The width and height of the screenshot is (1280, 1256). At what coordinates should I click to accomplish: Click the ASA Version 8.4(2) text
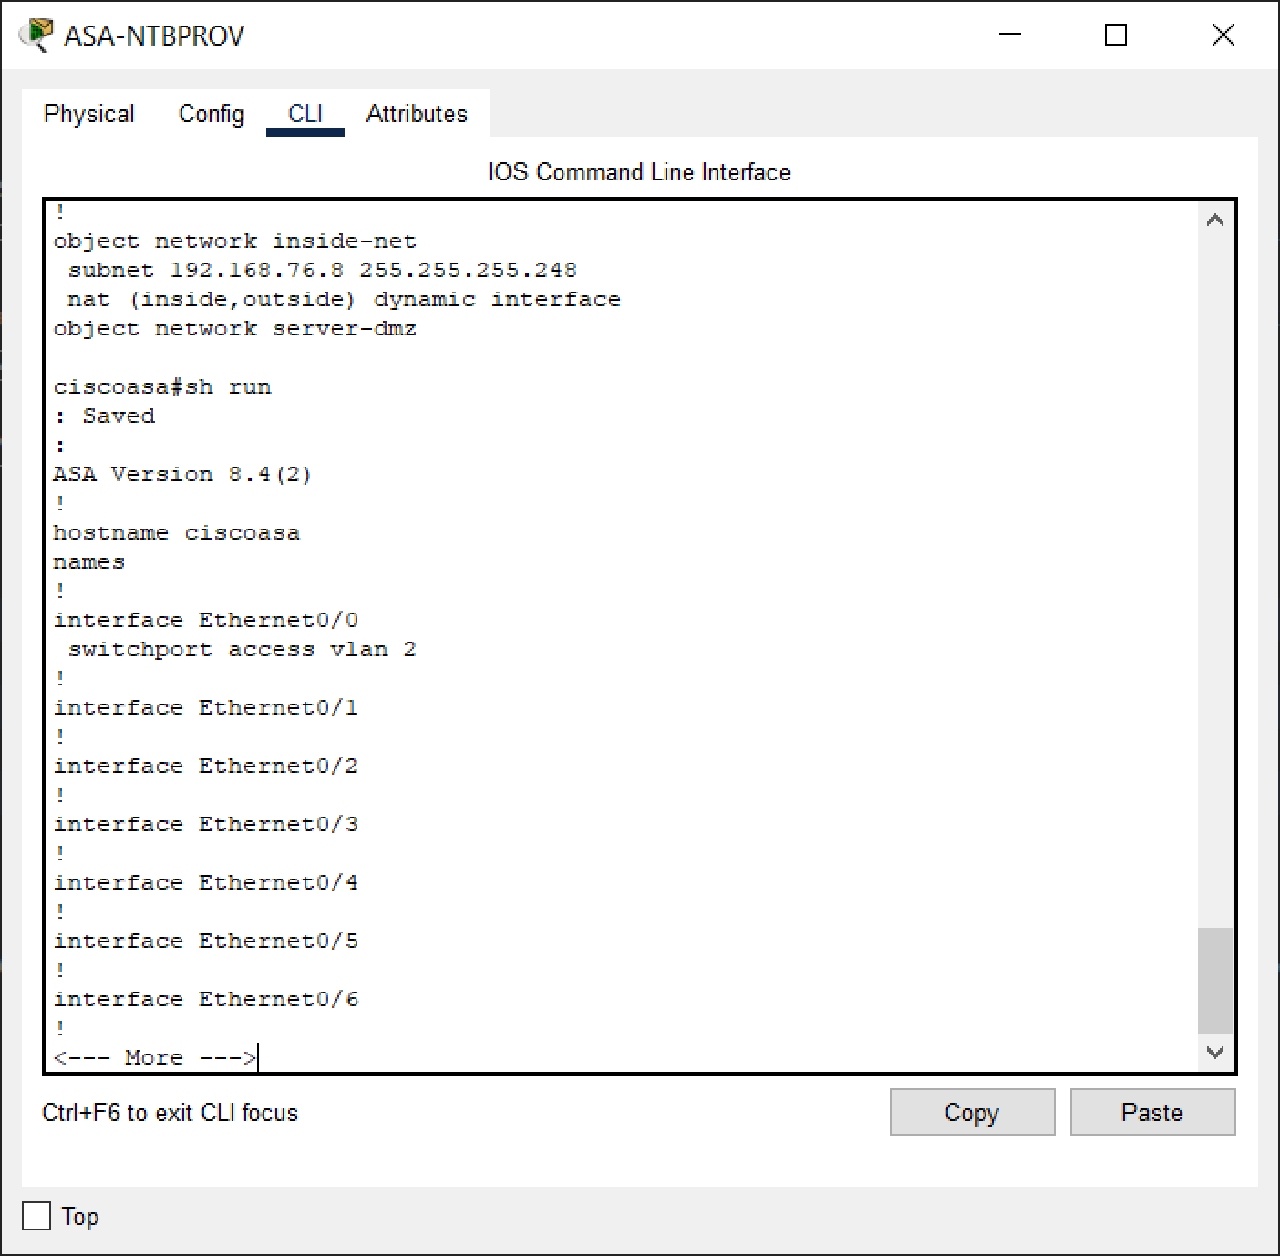click(182, 473)
